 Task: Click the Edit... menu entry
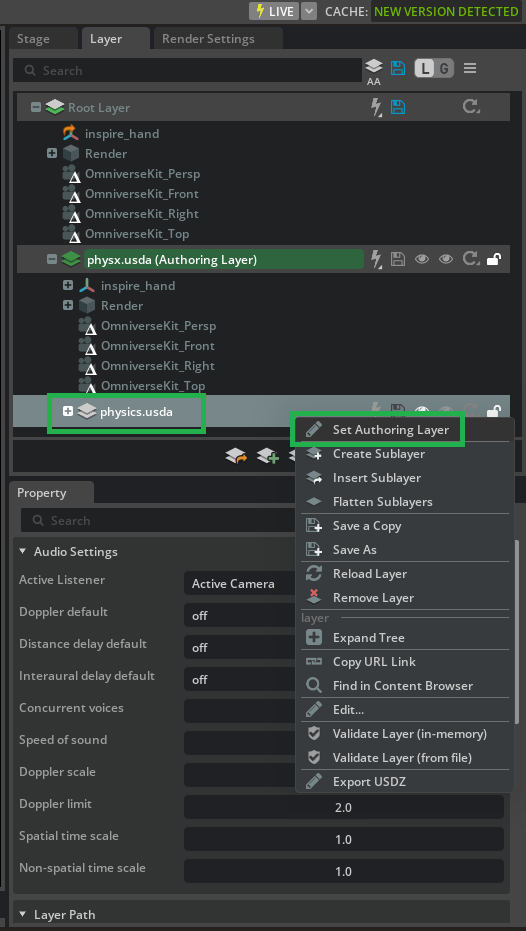point(348,710)
